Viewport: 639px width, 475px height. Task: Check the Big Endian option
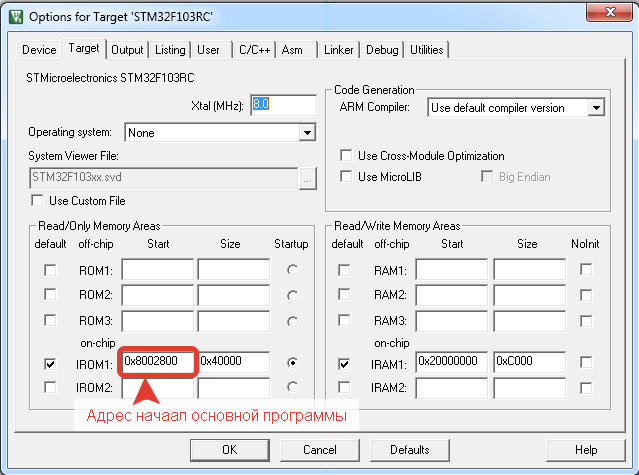pos(487,176)
